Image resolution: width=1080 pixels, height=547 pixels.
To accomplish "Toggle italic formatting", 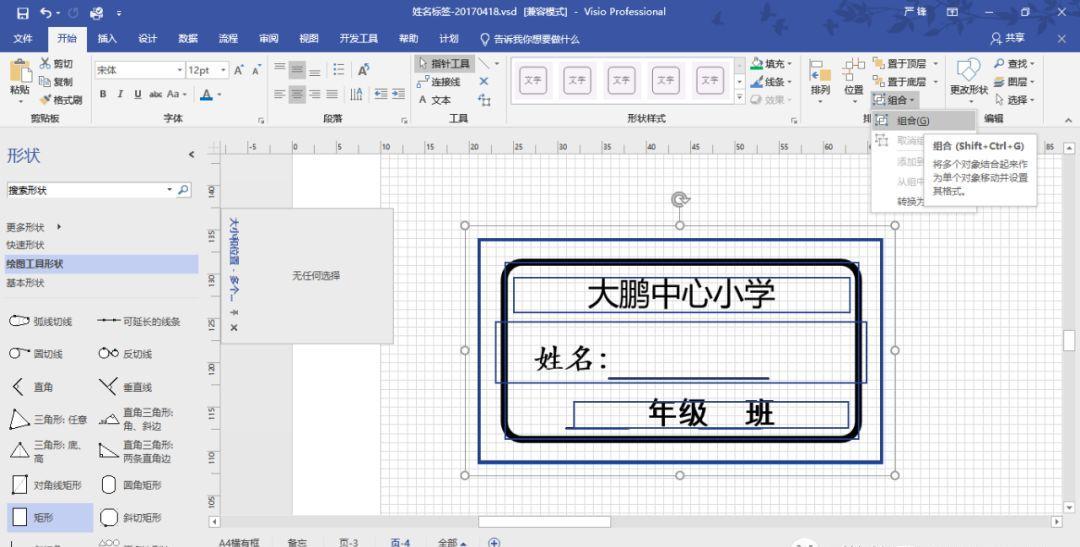I will 121,94.
